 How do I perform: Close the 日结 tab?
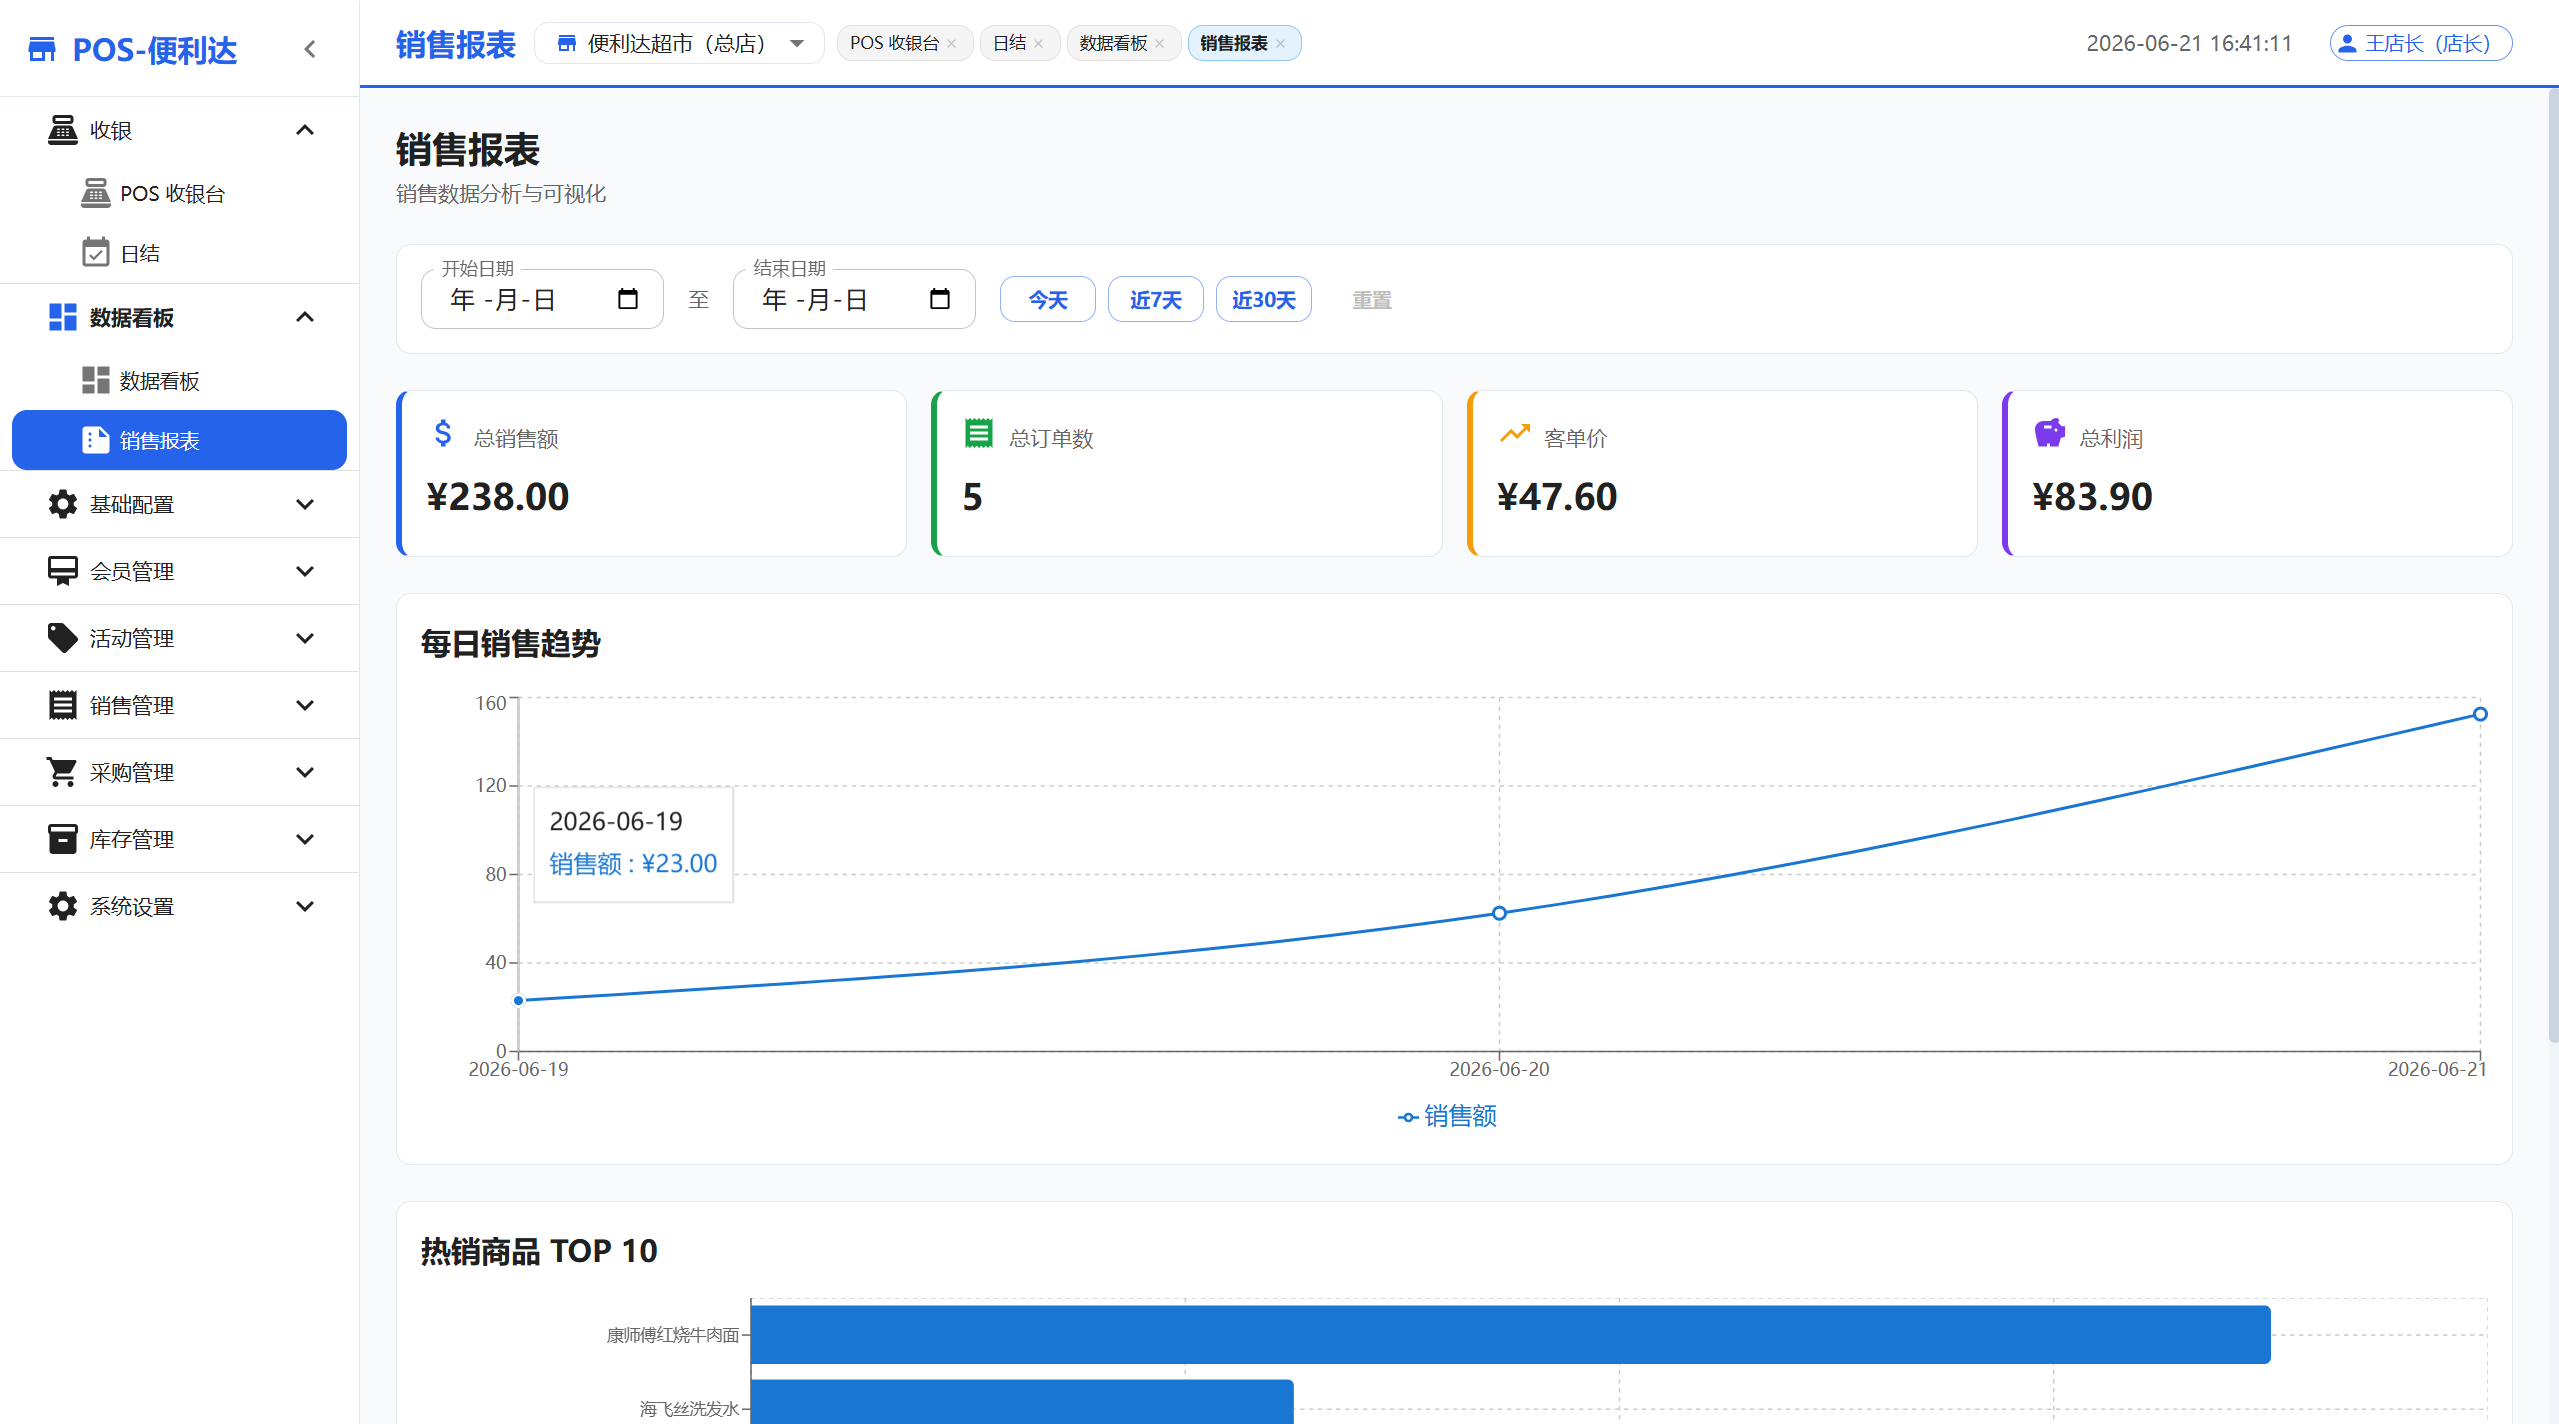[1039, 44]
